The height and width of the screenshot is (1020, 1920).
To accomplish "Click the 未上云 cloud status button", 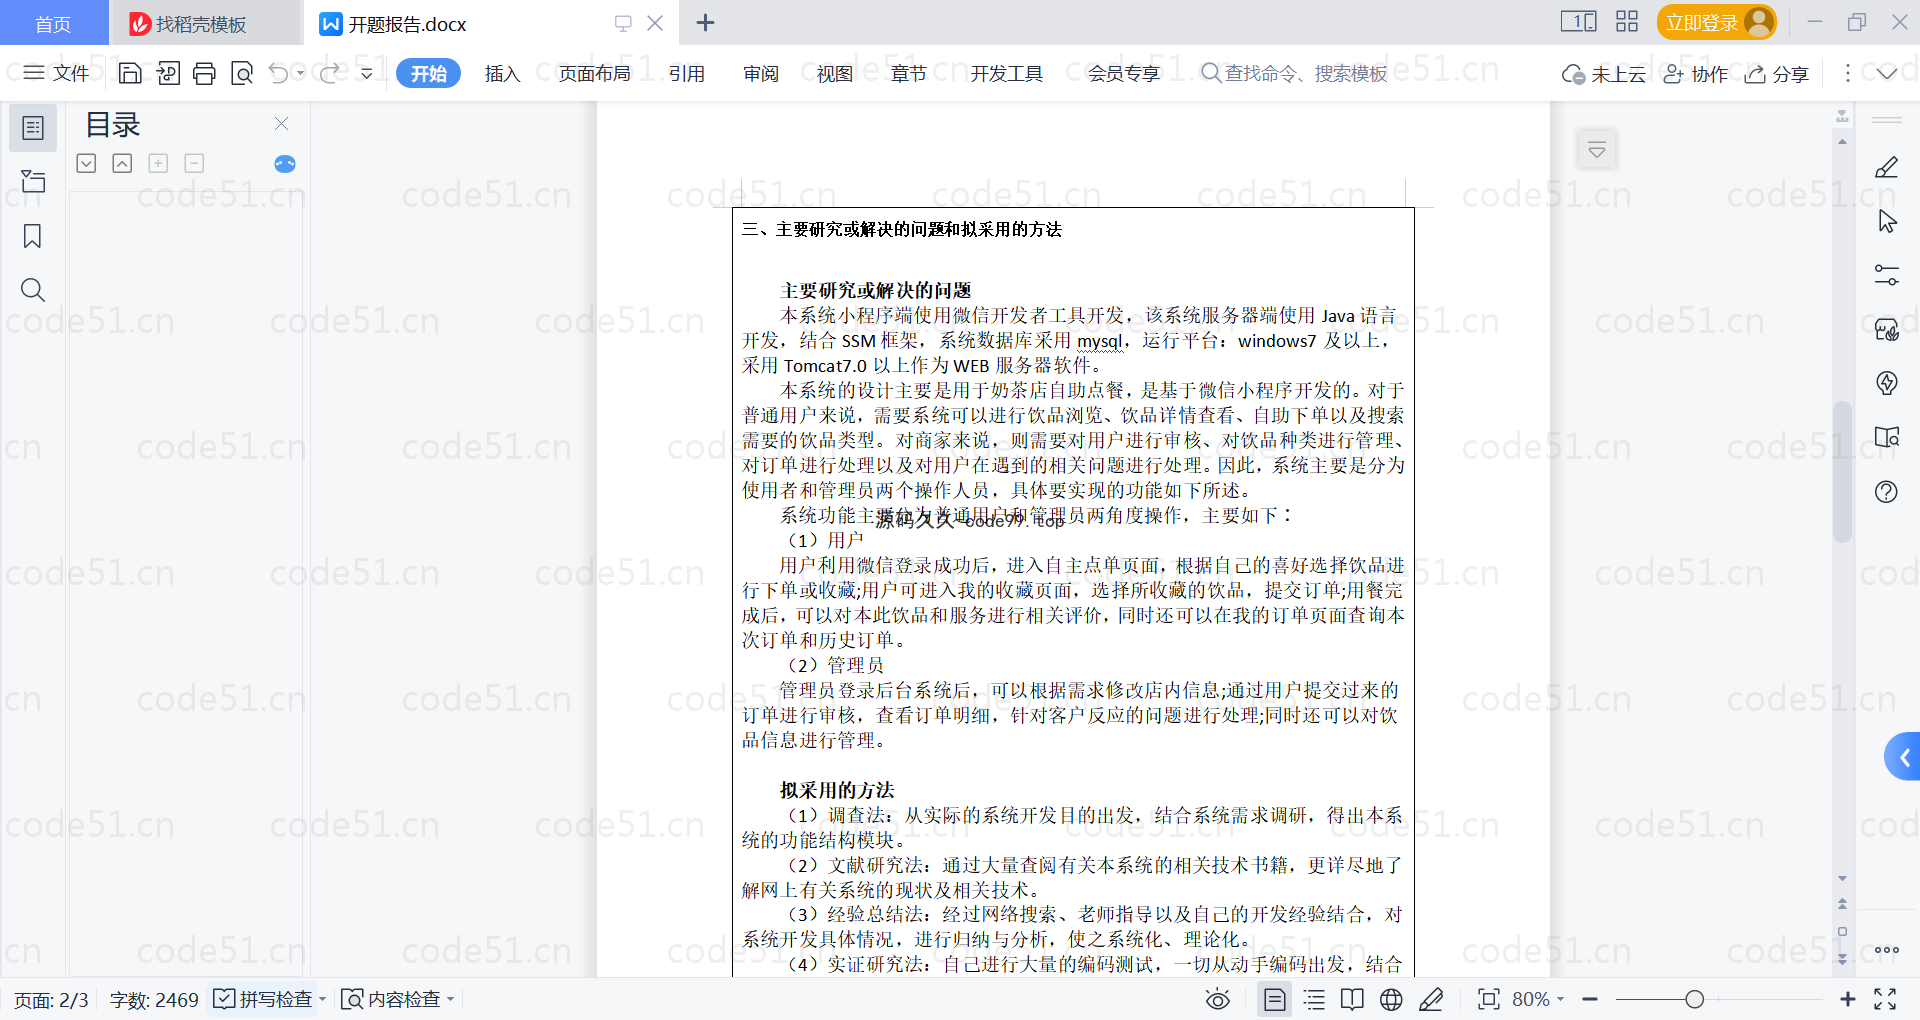I will click(1603, 73).
